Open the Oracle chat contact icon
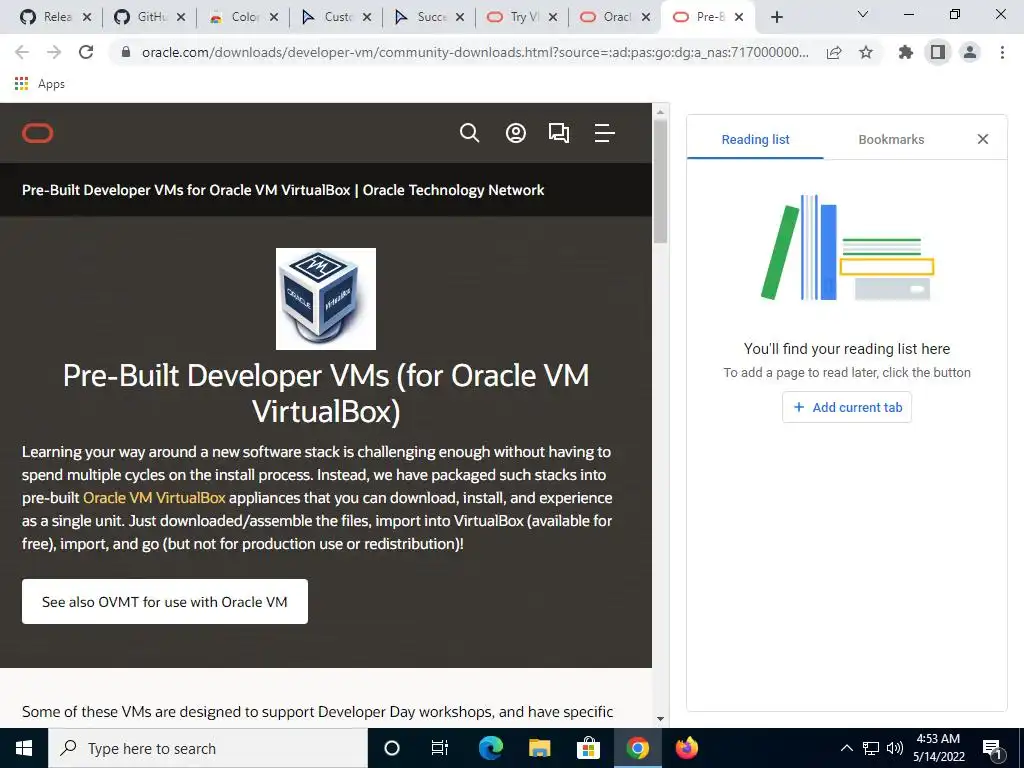Viewport: 1024px width, 768px height. 558,133
